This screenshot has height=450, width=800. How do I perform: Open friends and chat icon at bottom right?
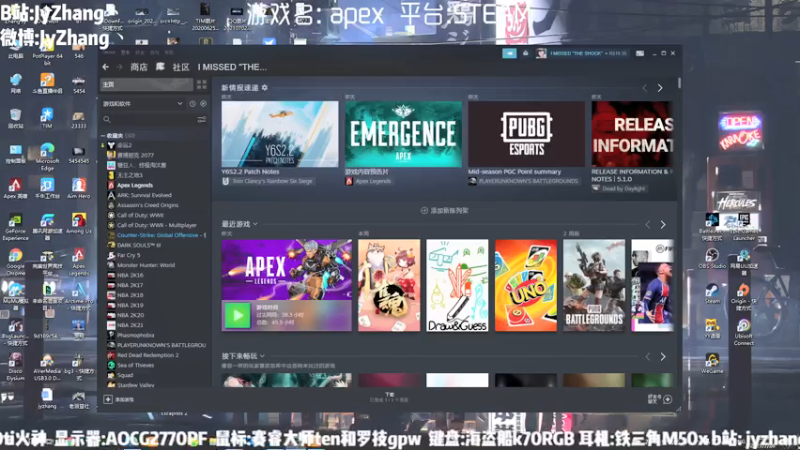coord(667,399)
